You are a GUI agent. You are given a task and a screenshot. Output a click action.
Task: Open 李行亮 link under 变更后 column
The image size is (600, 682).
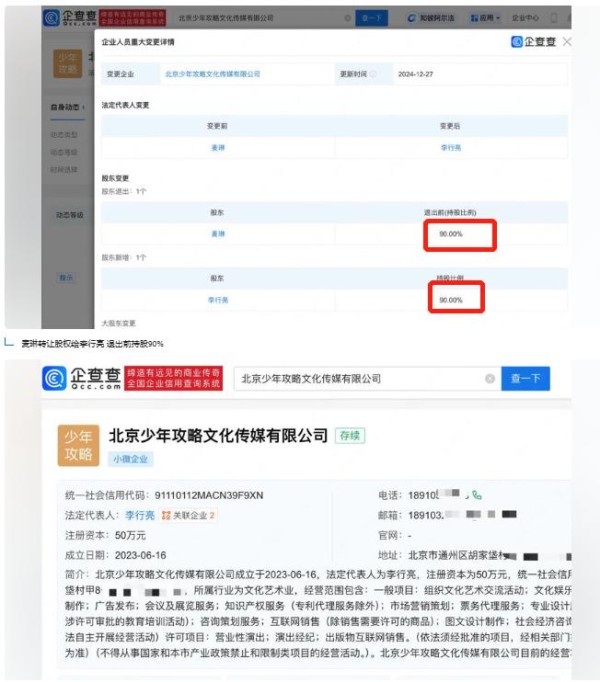coord(451,148)
